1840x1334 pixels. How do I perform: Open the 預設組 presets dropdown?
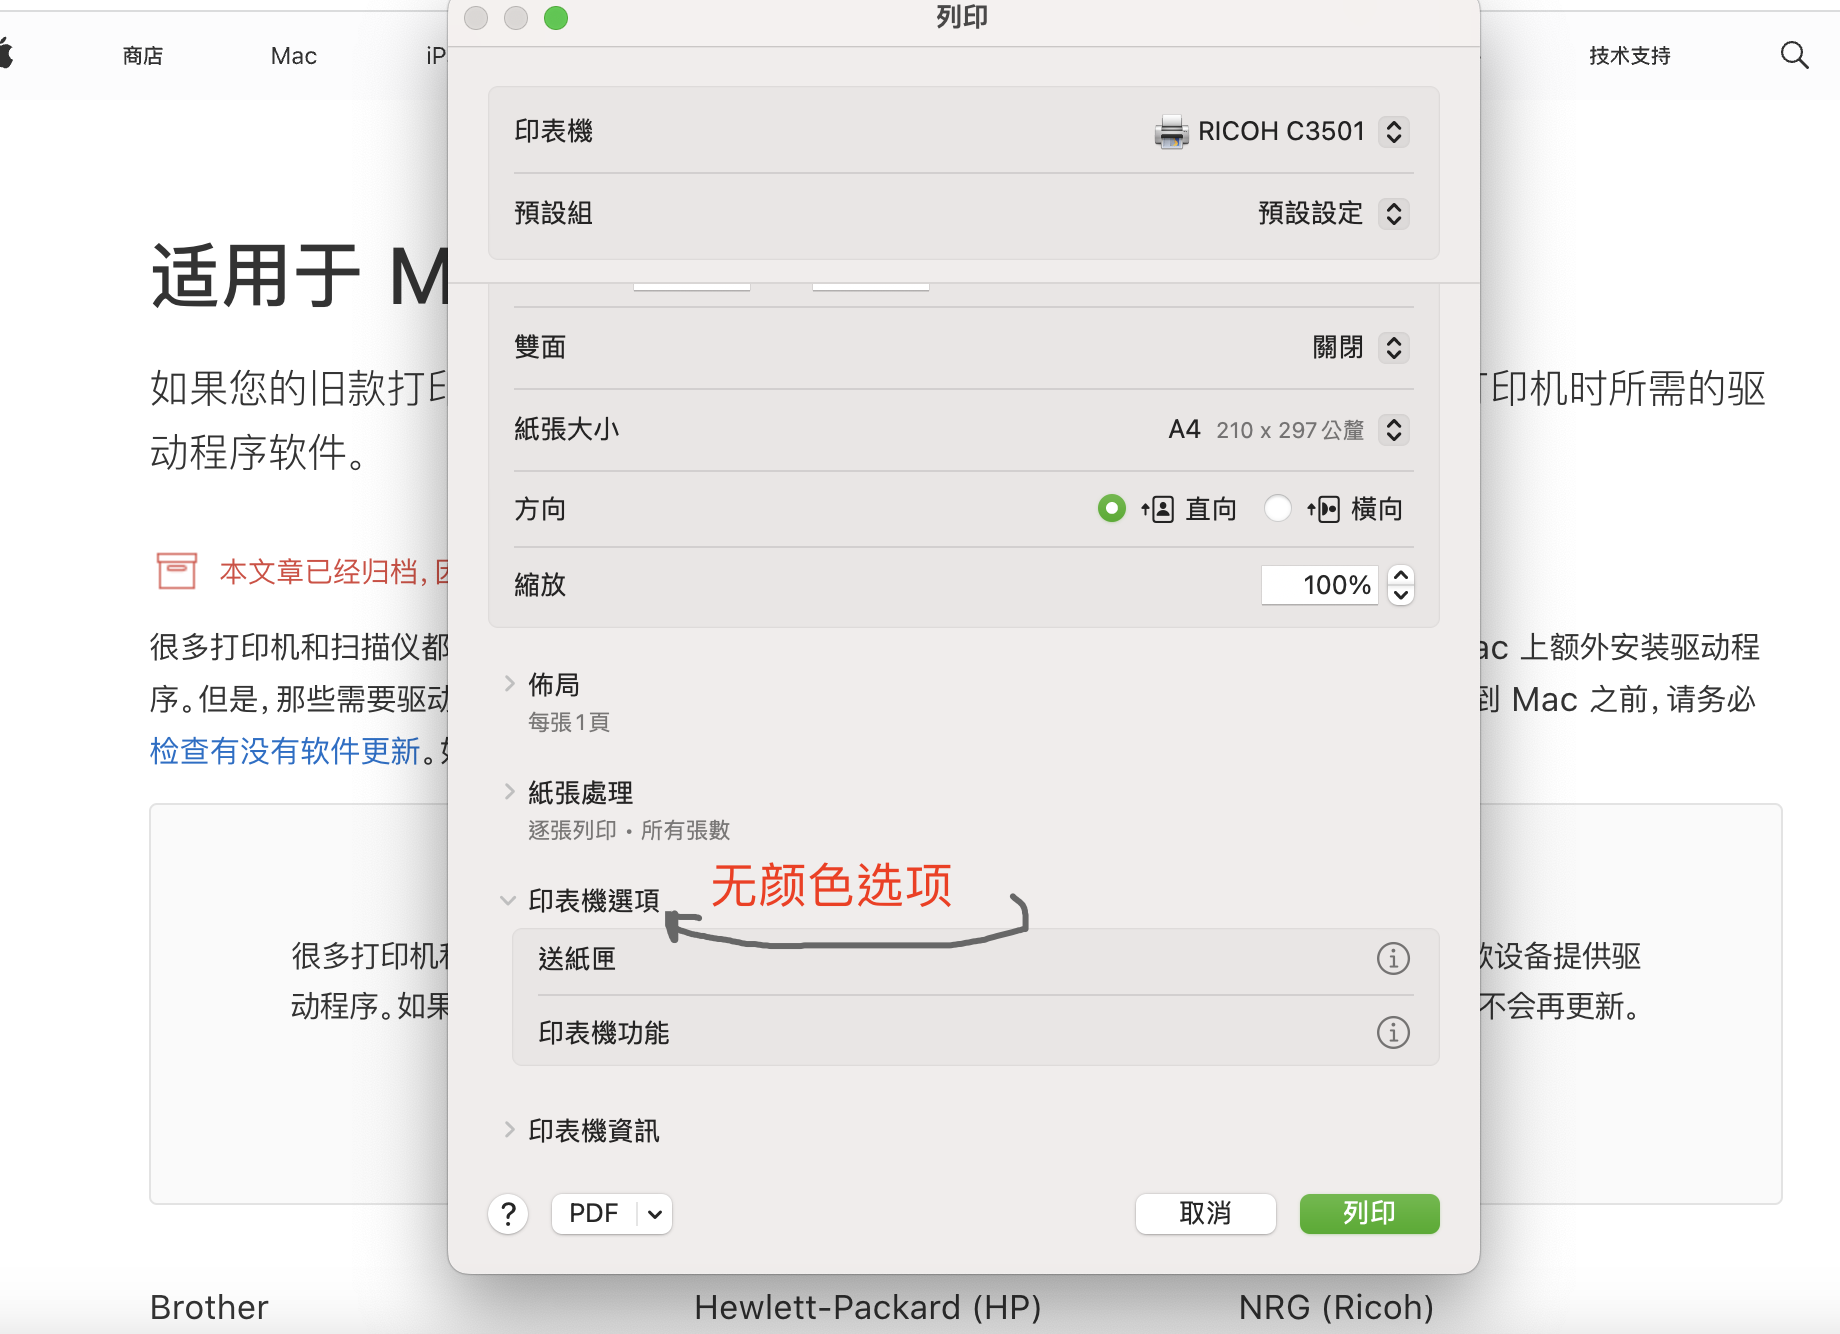coord(1394,214)
